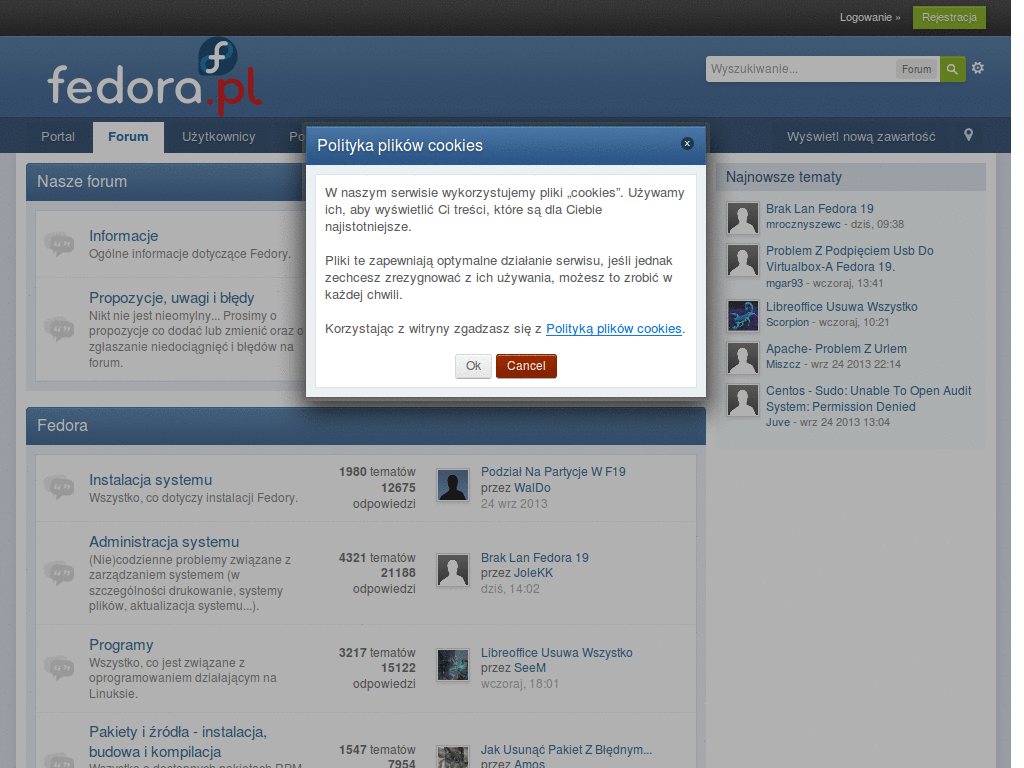Open avatar next to przez SeeM

[x=453, y=665]
